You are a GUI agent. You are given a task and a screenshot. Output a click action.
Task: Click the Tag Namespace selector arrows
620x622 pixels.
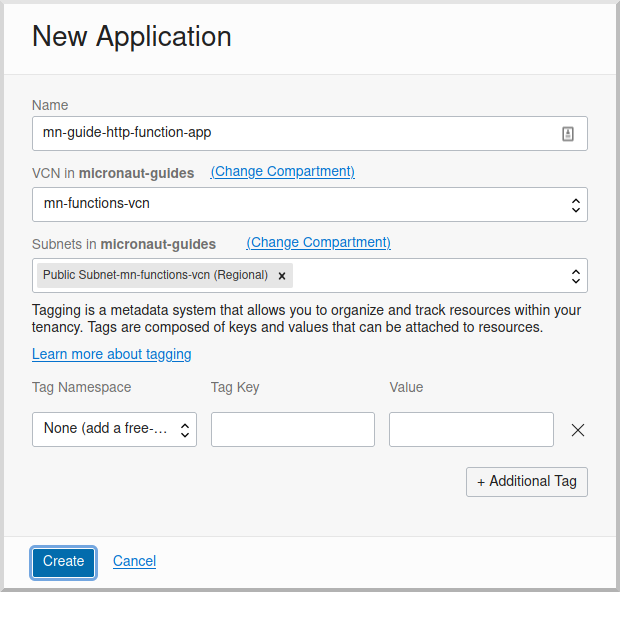point(184,430)
